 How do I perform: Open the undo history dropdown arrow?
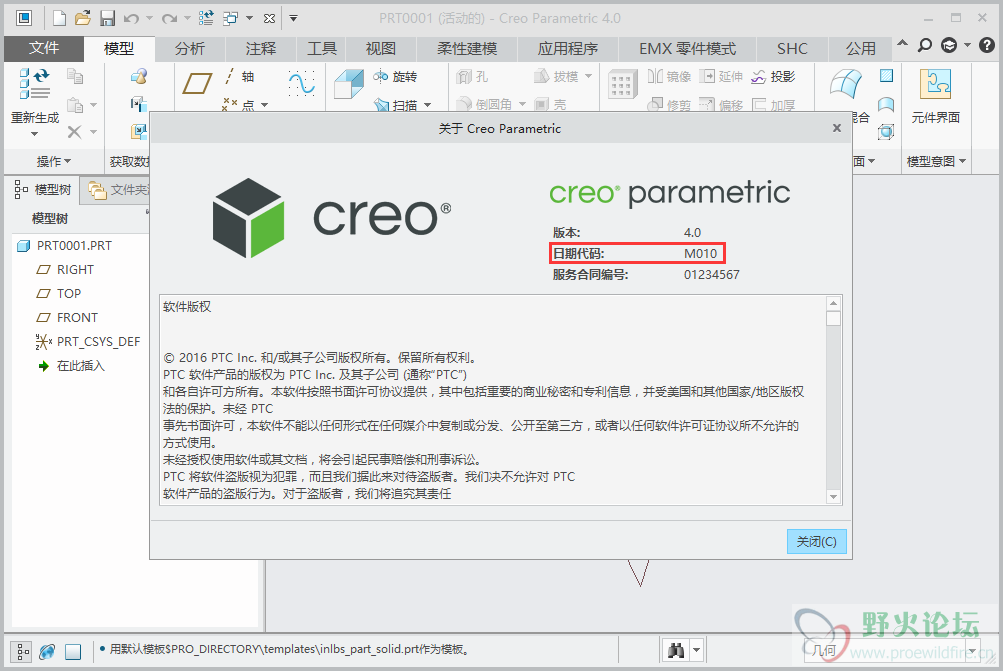click(149, 19)
